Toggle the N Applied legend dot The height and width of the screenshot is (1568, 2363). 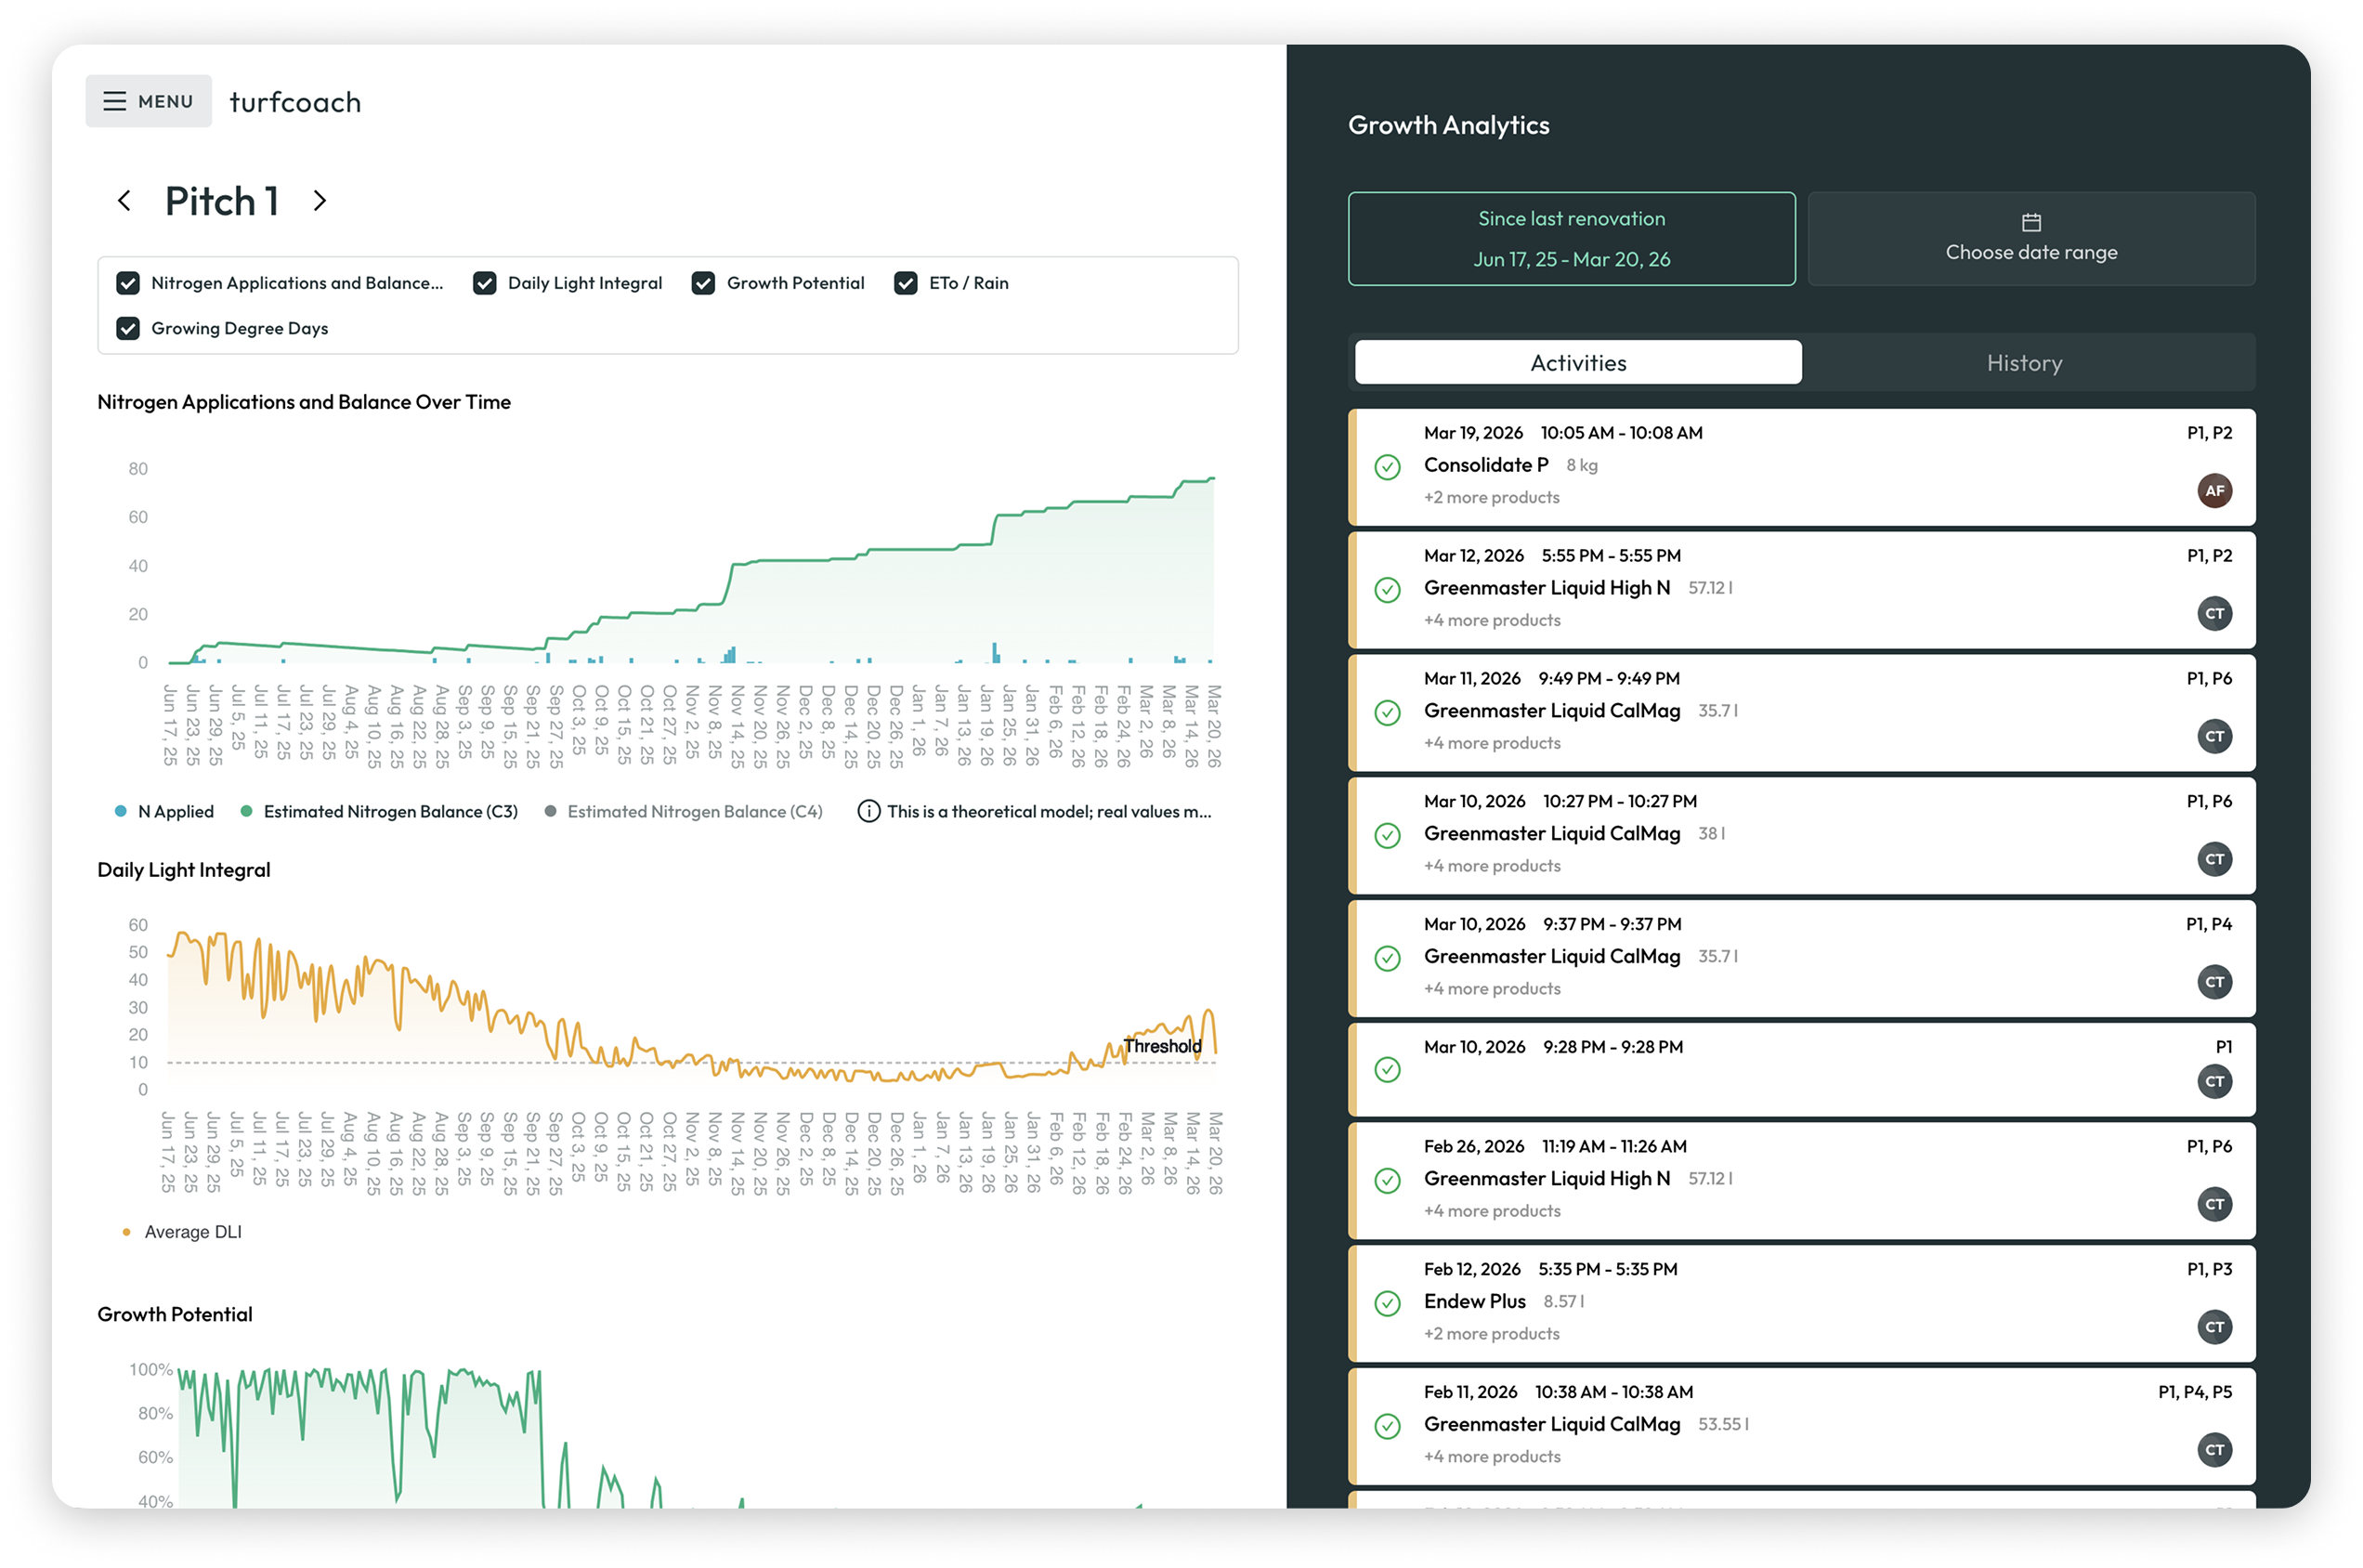point(120,811)
